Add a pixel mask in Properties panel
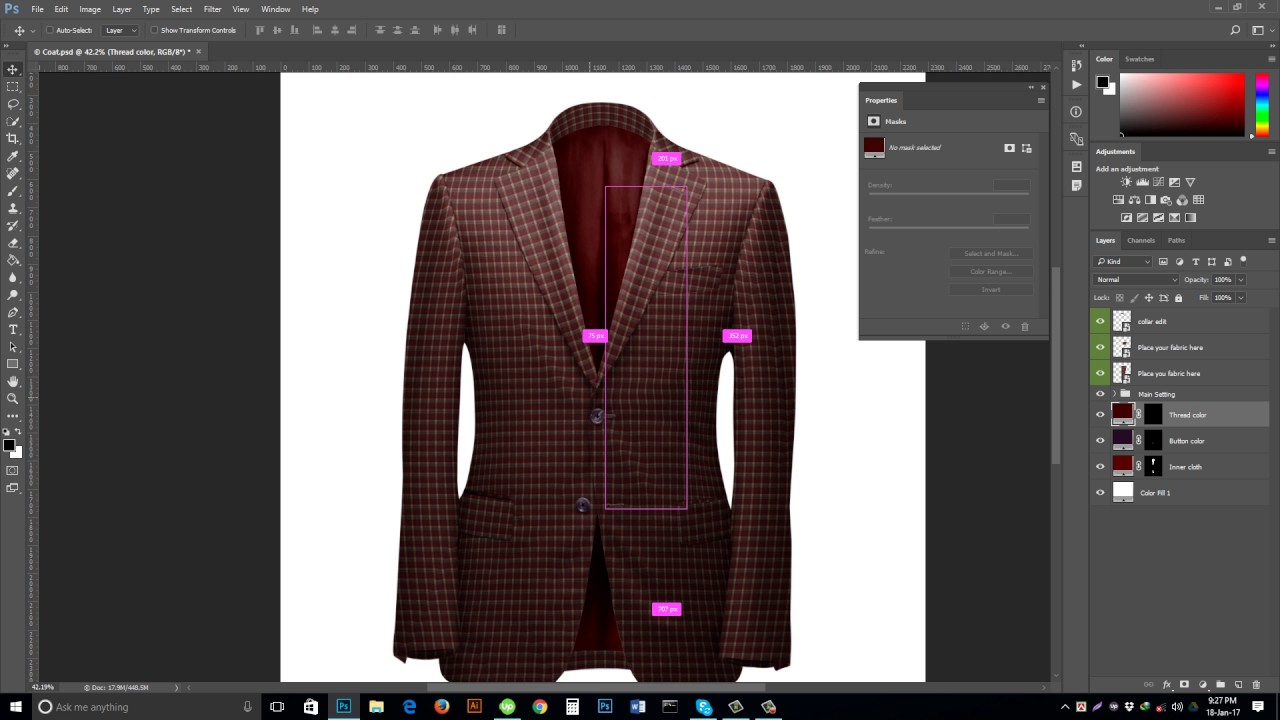The image size is (1280, 720). pyautogui.click(x=1009, y=148)
